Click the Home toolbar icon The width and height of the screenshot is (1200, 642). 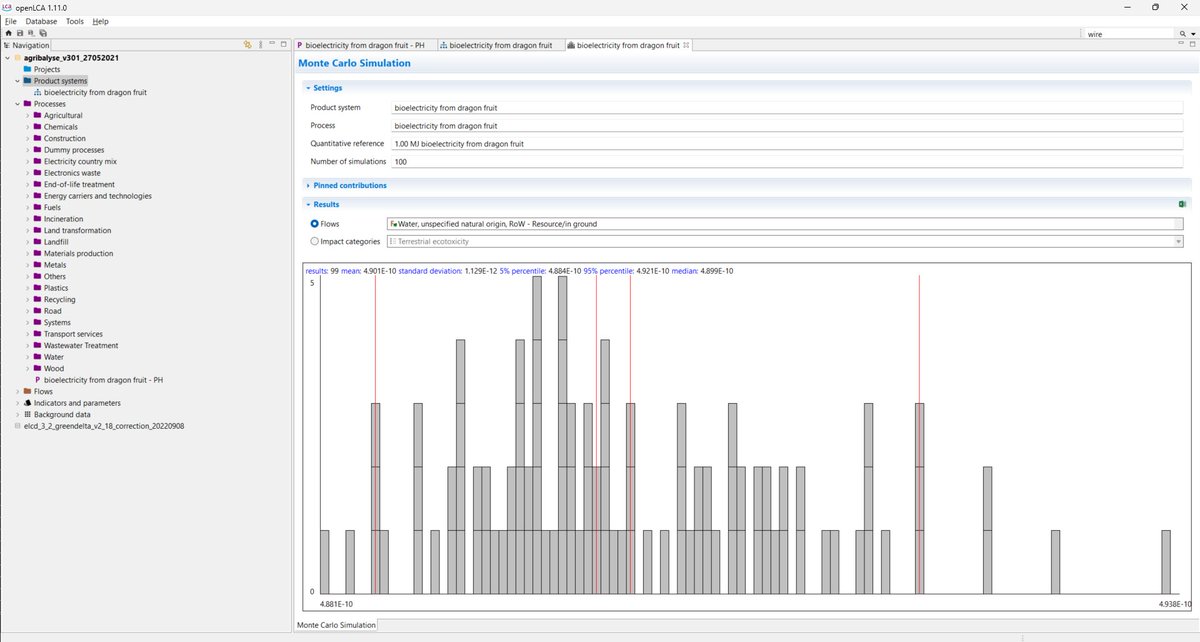point(8,33)
